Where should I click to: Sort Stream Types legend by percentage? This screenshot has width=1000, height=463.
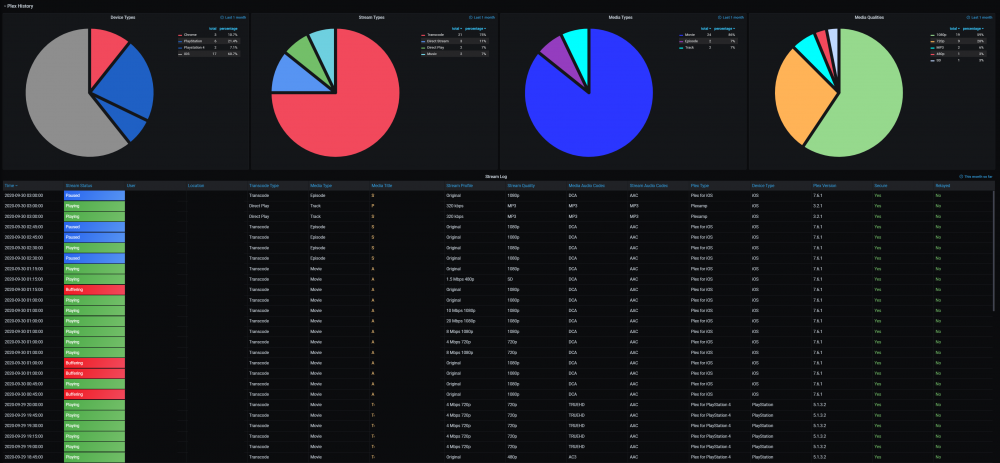click(475, 29)
